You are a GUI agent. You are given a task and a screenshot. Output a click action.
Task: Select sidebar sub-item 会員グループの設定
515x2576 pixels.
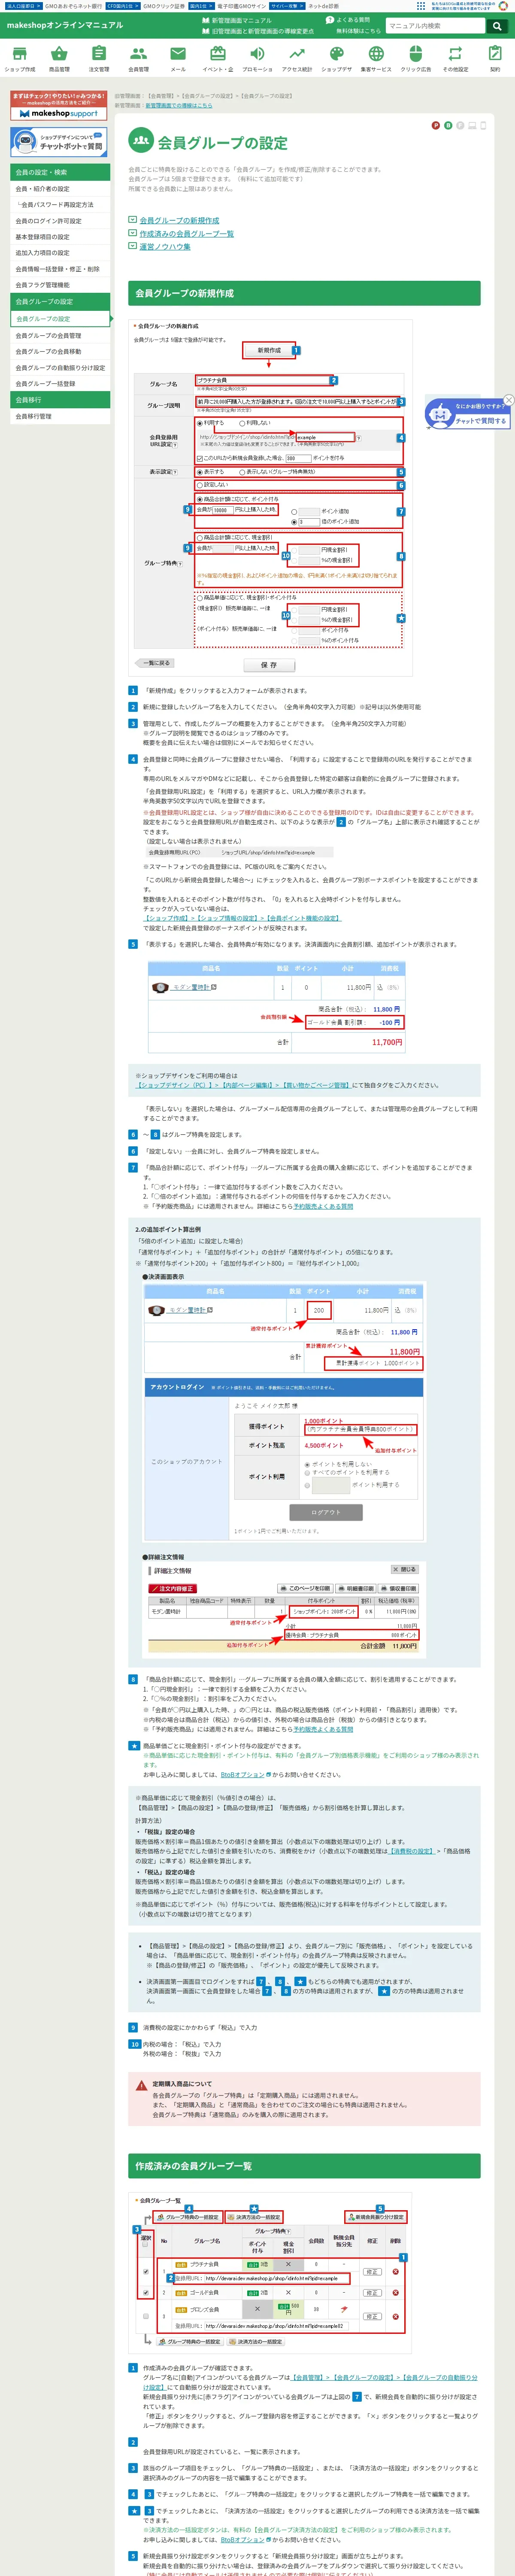coord(60,319)
